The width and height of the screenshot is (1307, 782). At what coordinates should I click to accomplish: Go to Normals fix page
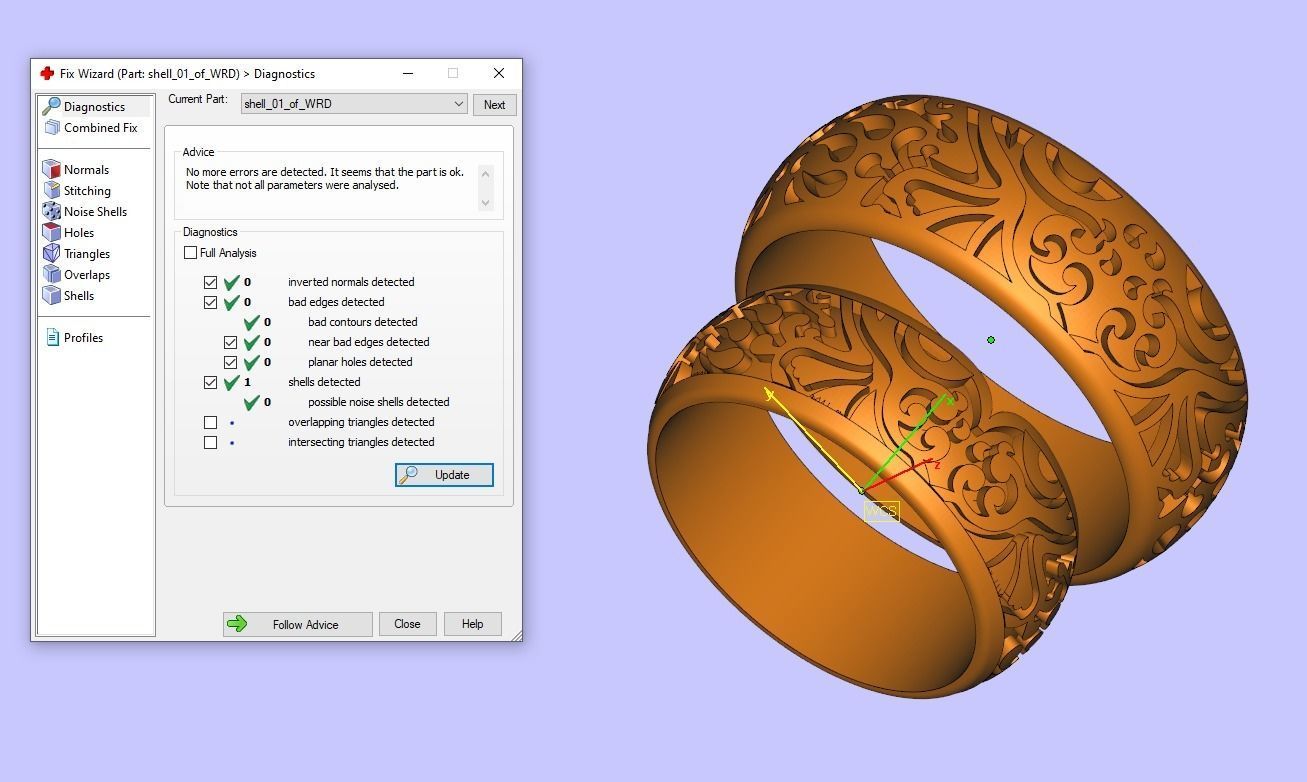(86, 169)
